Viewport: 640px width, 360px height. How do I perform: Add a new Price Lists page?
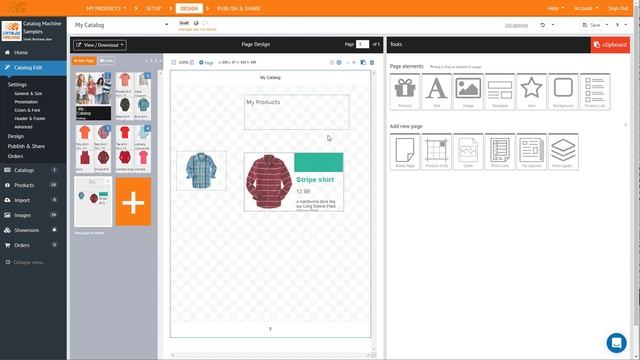click(x=500, y=152)
